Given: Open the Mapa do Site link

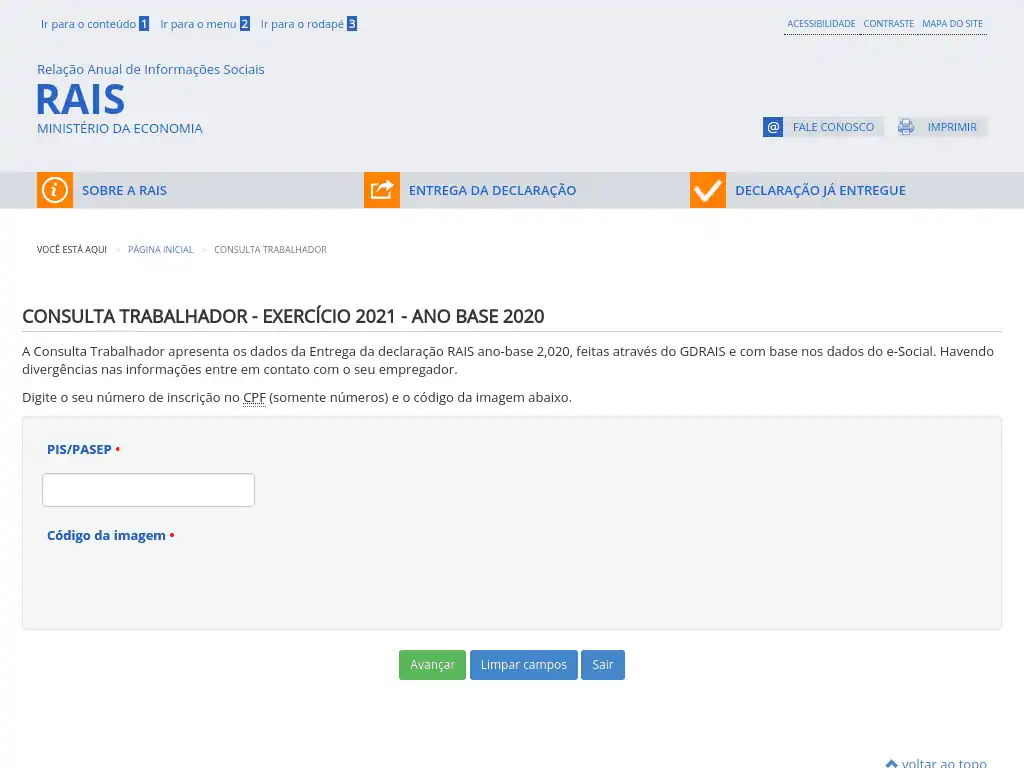Looking at the screenshot, I should (x=952, y=24).
